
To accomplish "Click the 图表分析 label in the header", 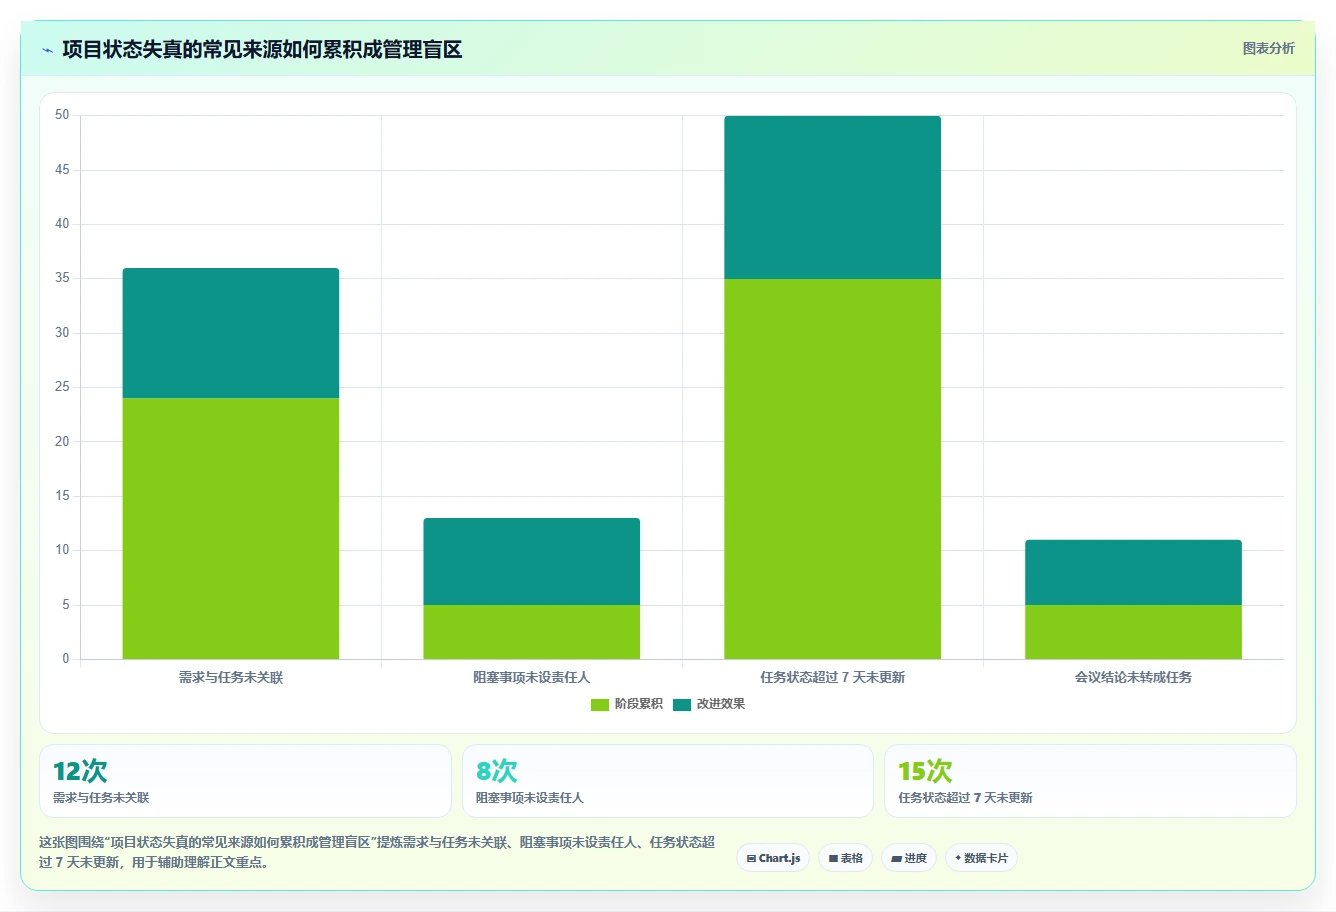I will point(1268,48).
